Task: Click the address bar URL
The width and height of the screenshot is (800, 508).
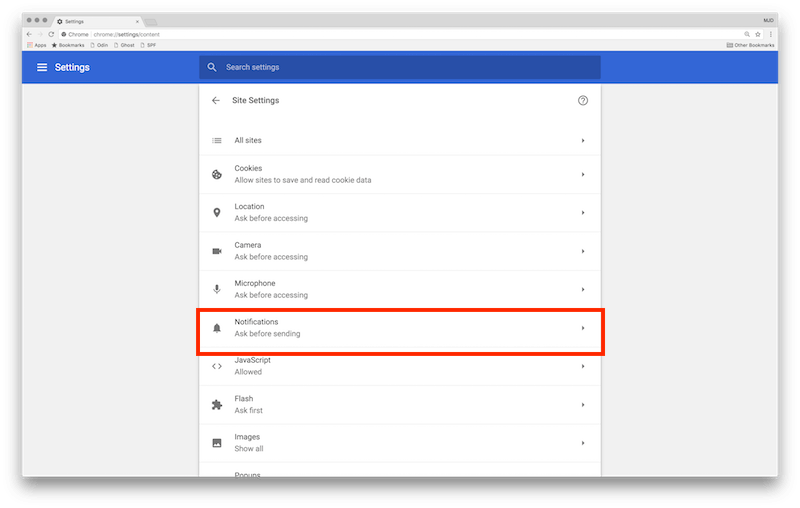Action: point(127,34)
